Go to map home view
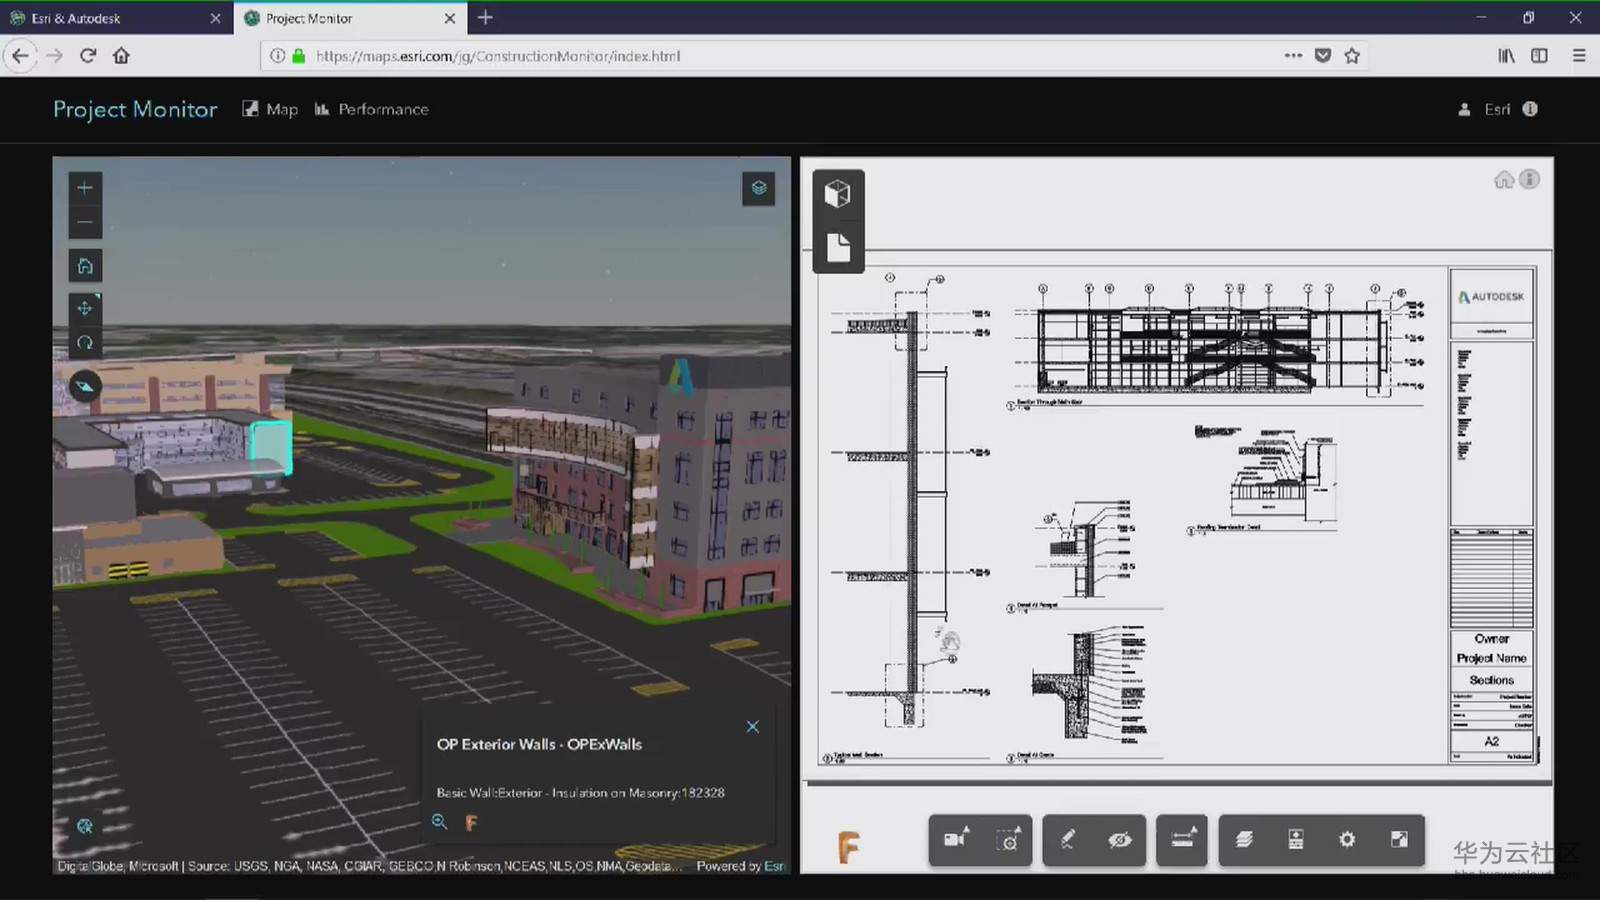The height and width of the screenshot is (900, 1600). (x=85, y=266)
